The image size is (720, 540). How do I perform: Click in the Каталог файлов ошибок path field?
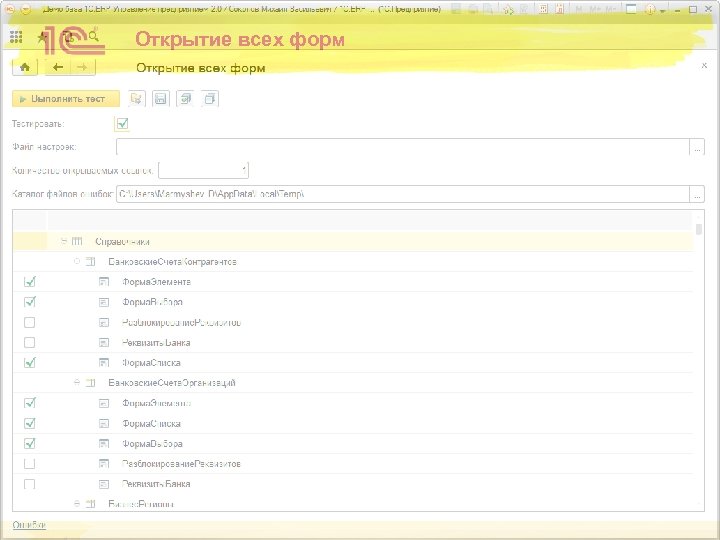coord(403,194)
